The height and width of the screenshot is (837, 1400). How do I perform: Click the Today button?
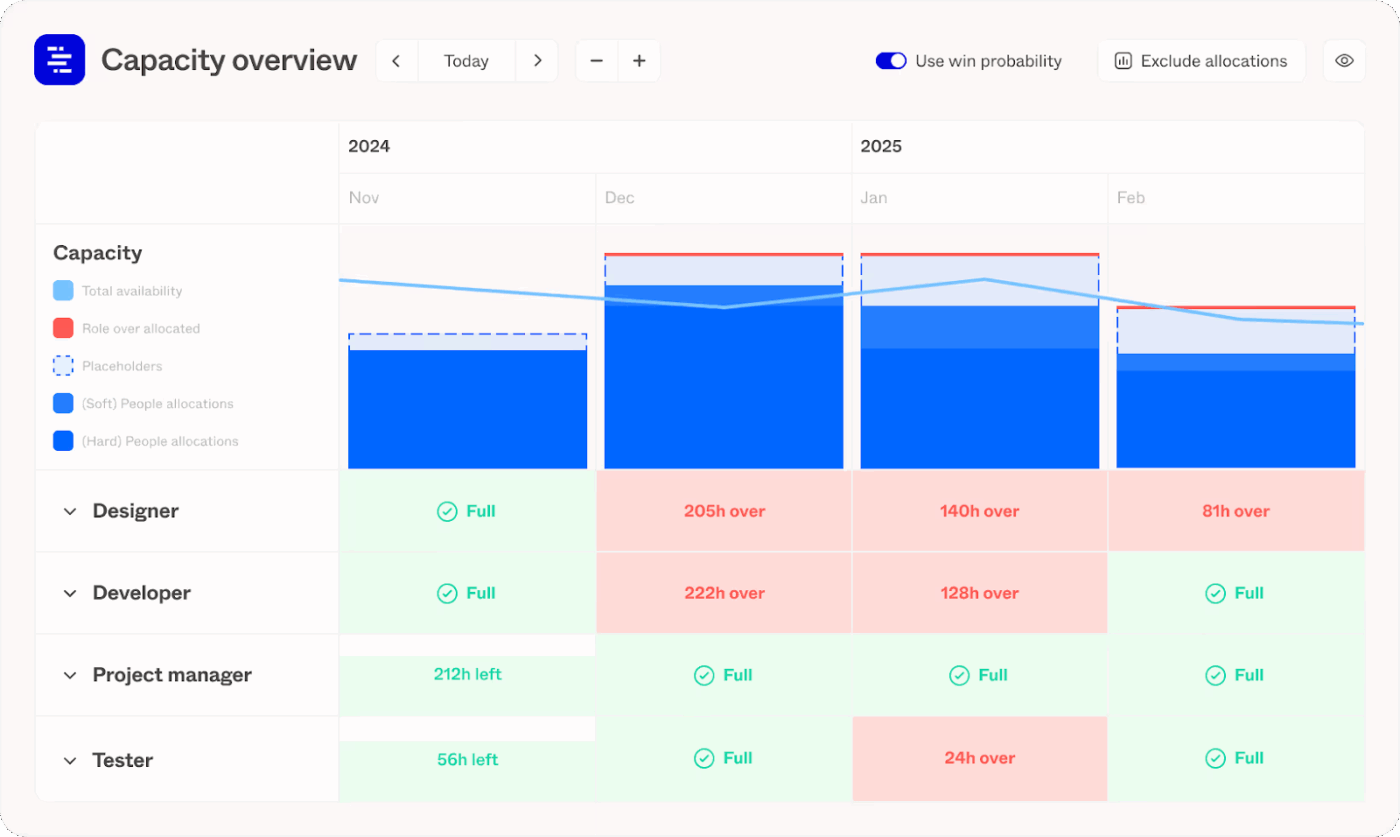[x=466, y=60]
